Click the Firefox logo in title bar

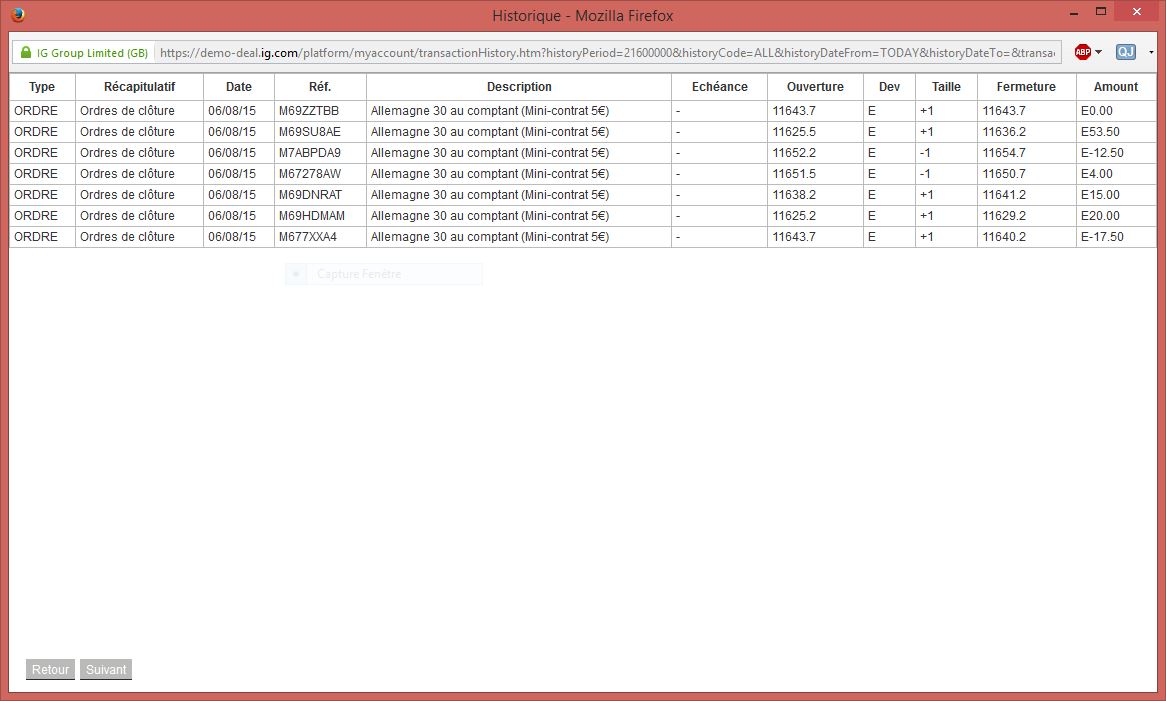coord(17,15)
